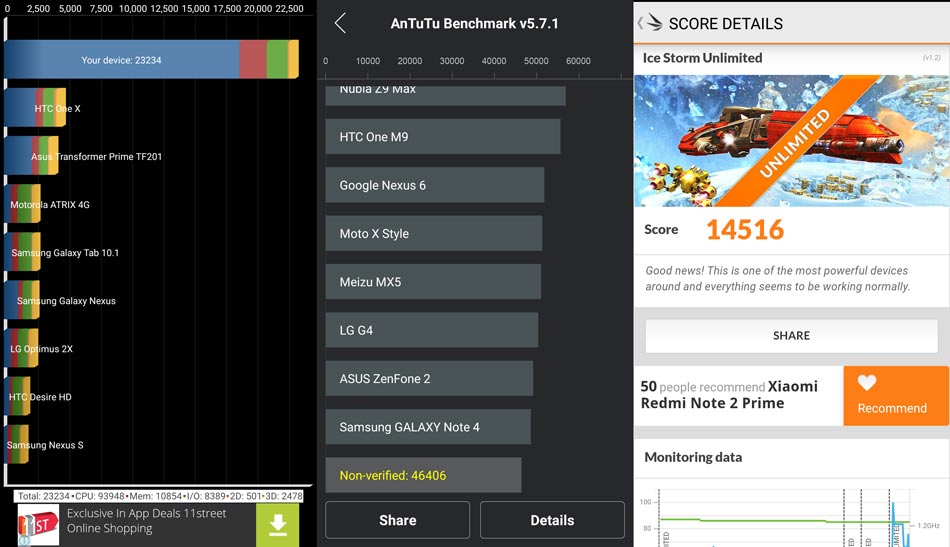Open the Exclusive In App Deals ad
Image resolution: width=950 pixels, height=547 pixels.
coord(158,525)
